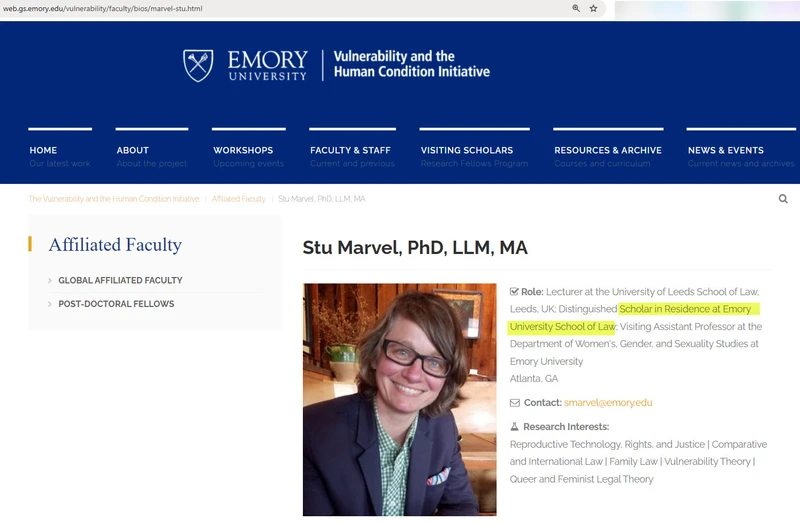800x523 pixels.
Task: Click the Affiliated Faculty sidebar heading
Action: [115, 244]
